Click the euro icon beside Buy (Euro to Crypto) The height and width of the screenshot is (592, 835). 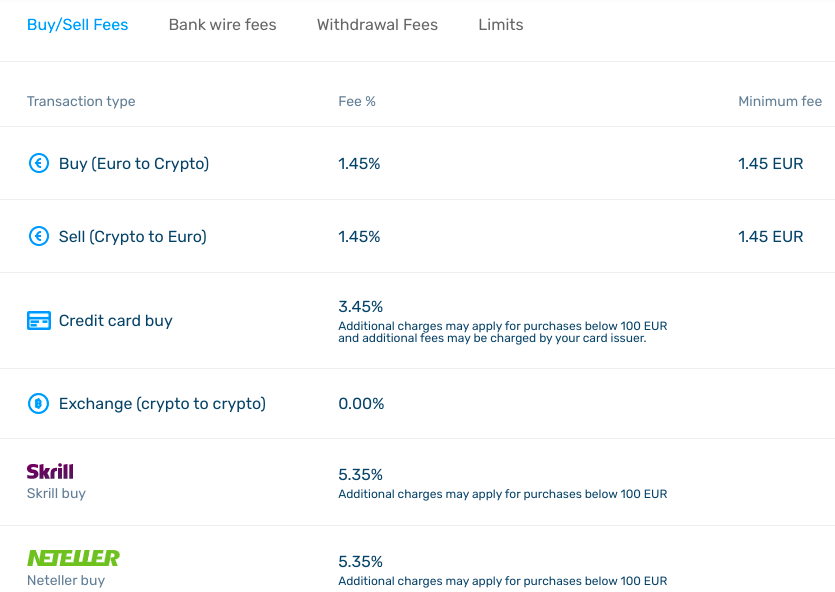(38, 163)
